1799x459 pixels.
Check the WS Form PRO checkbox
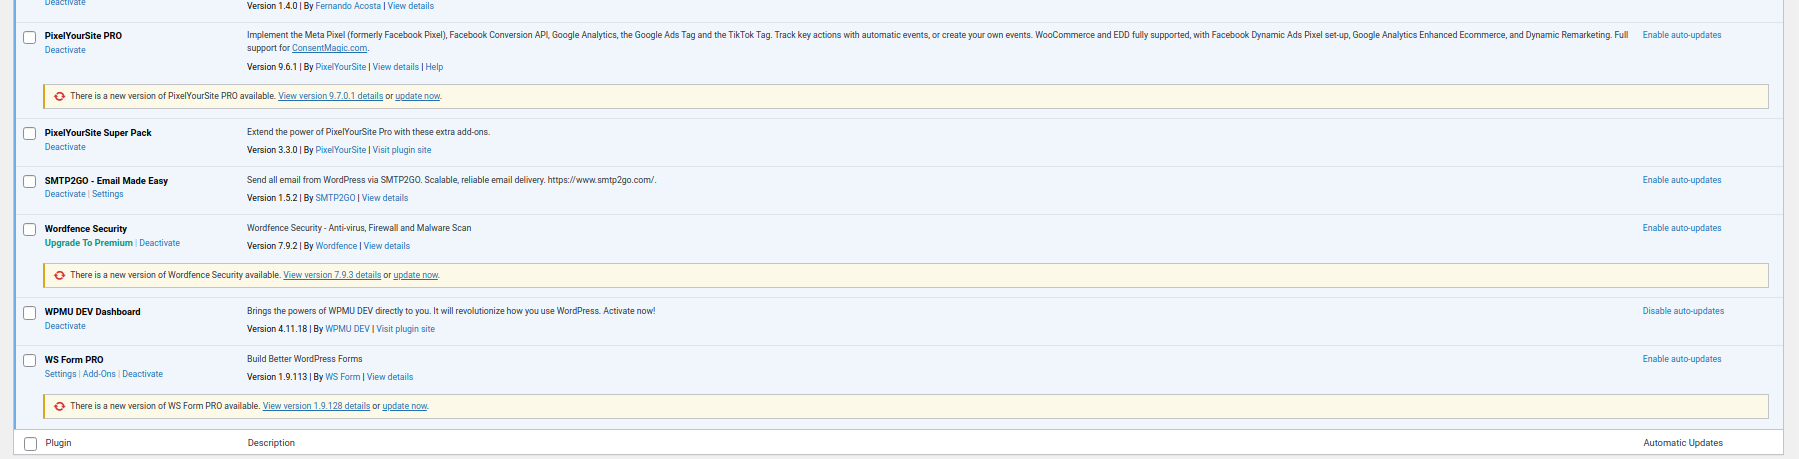click(x=30, y=361)
